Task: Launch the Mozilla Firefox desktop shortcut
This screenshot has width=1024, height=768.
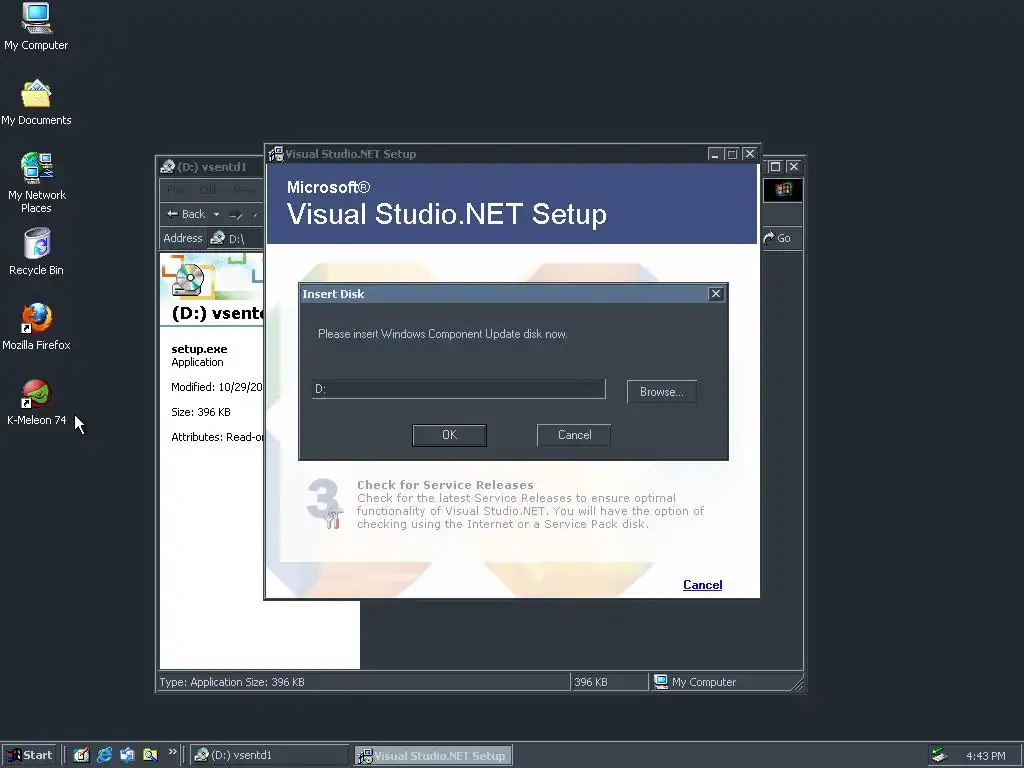Action: pyautogui.click(x=37, y=327)
